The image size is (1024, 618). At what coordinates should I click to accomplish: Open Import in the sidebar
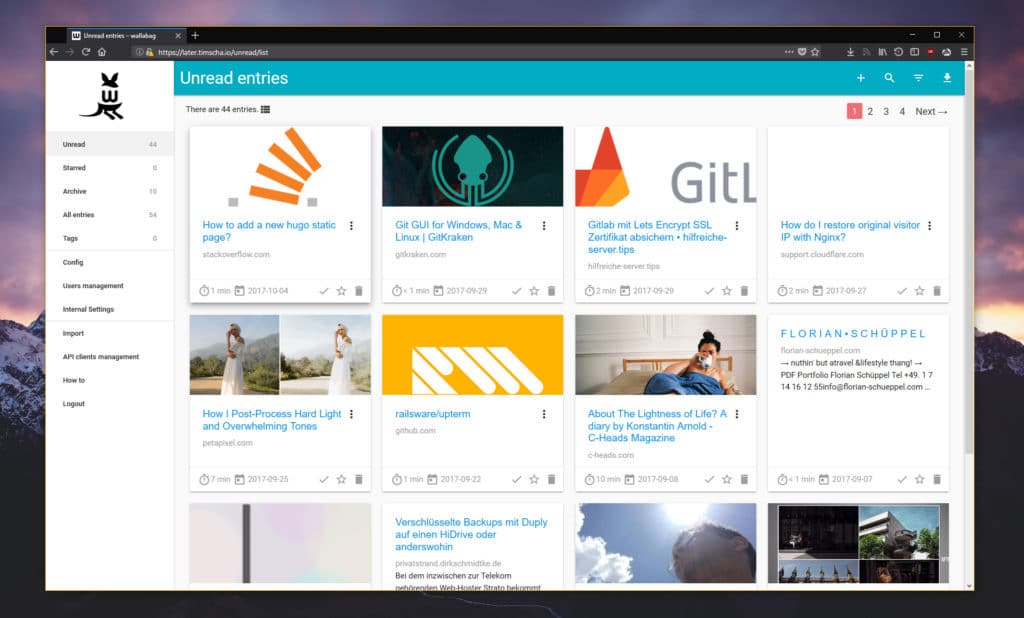(110, 333)
